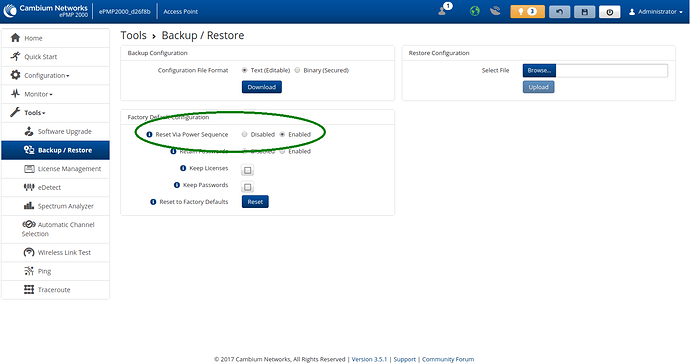
Task: Click Browse to select file
Action: [539, 70]
